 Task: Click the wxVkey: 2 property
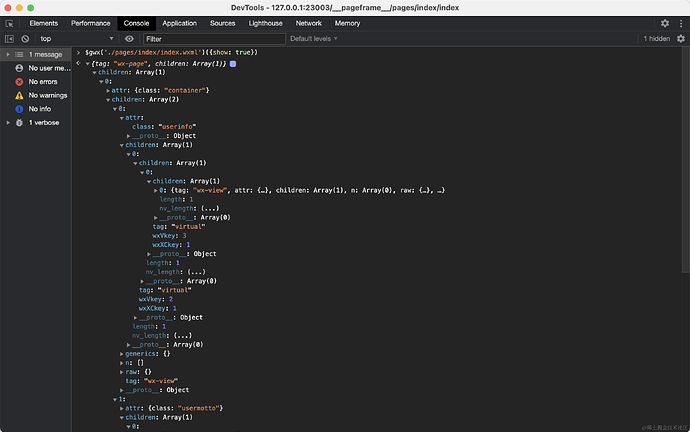[x=156, y=299]
